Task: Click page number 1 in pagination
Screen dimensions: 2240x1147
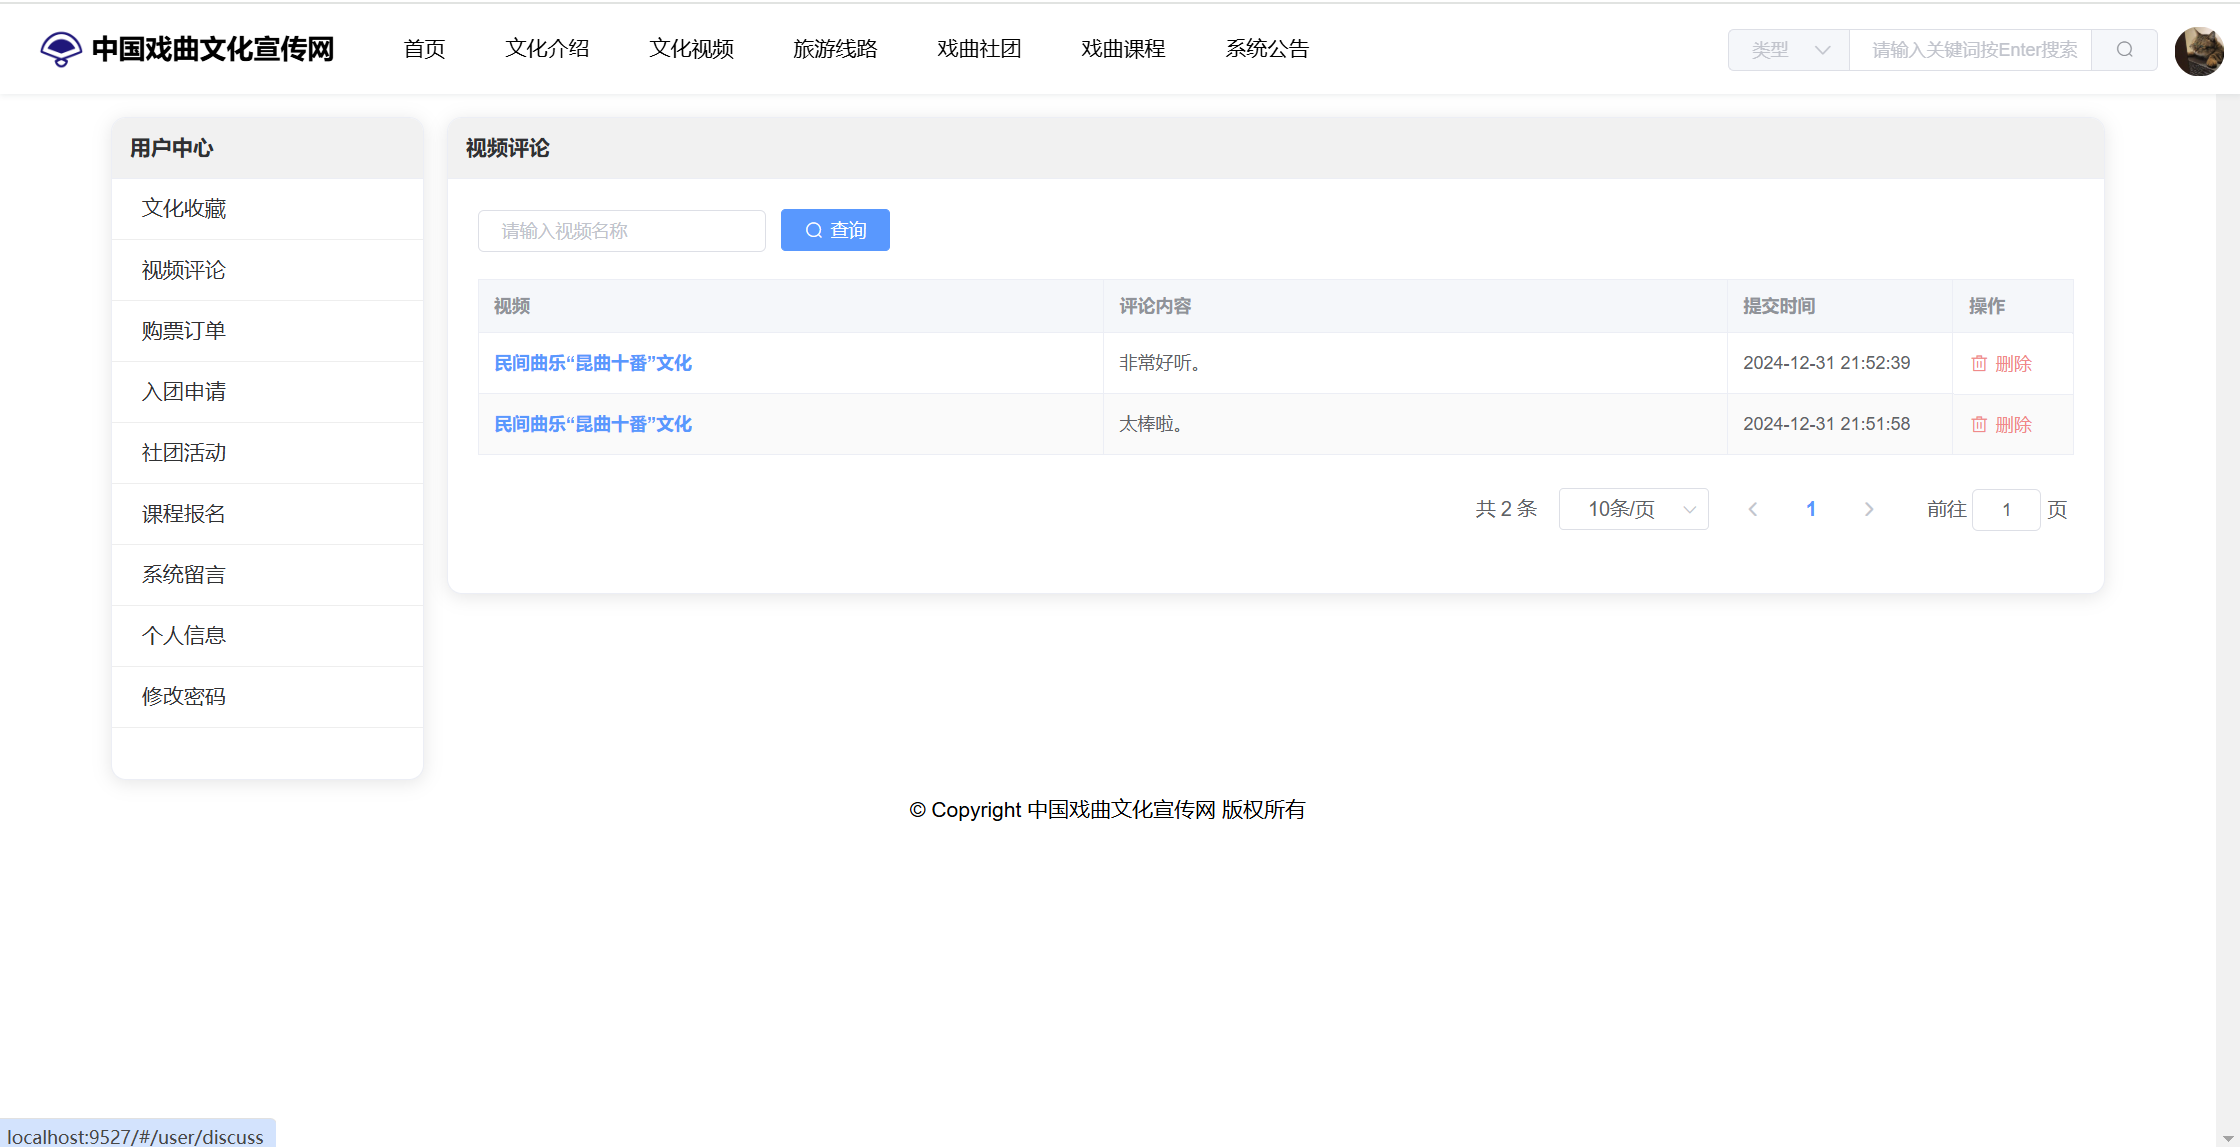Action: [1810, 510]
